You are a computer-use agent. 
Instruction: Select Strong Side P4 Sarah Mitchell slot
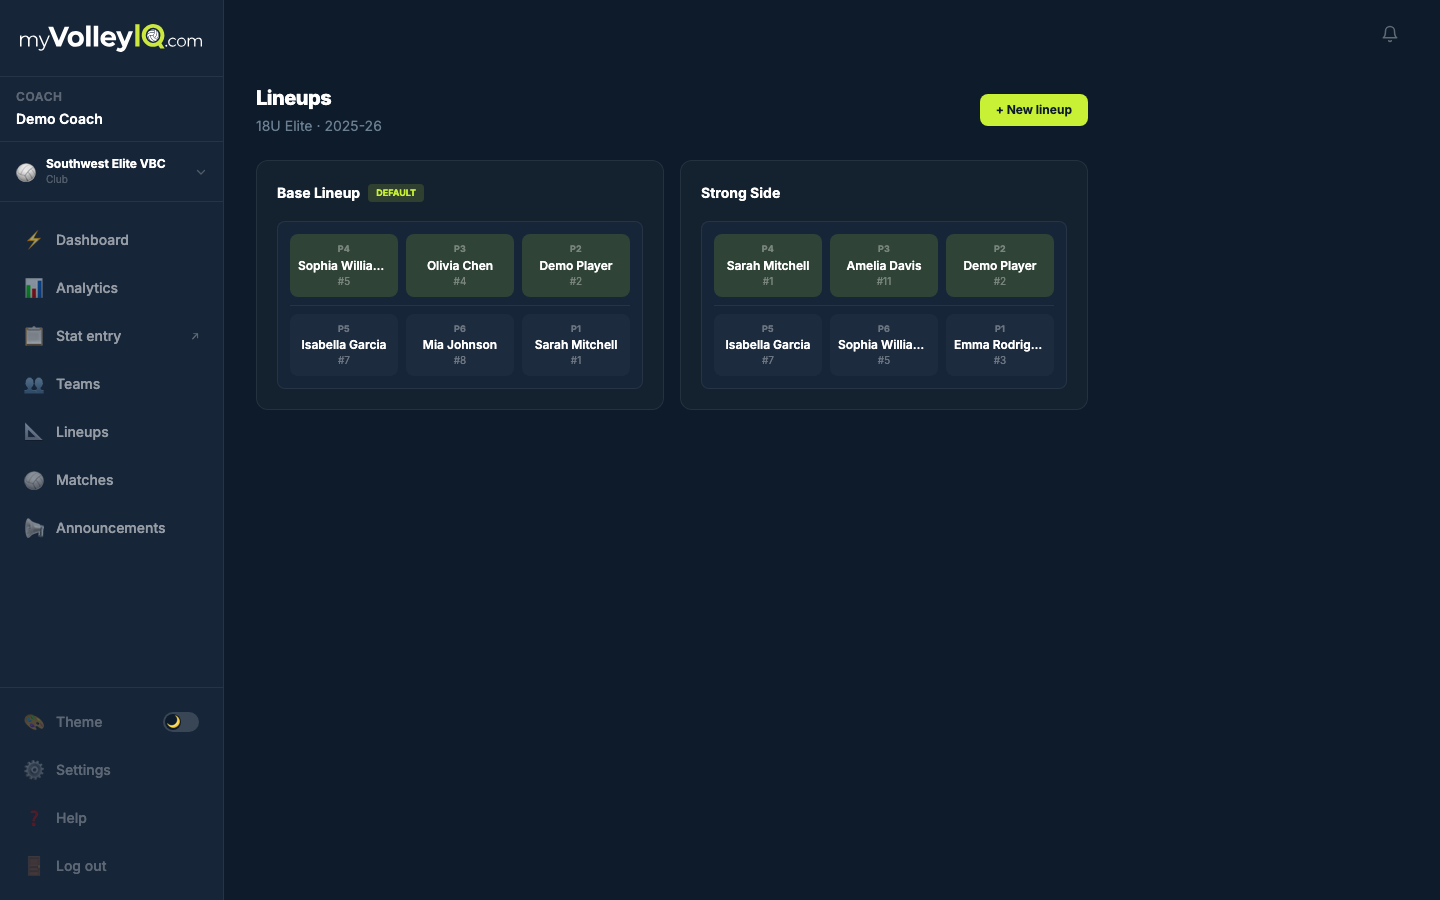point(768,265)
